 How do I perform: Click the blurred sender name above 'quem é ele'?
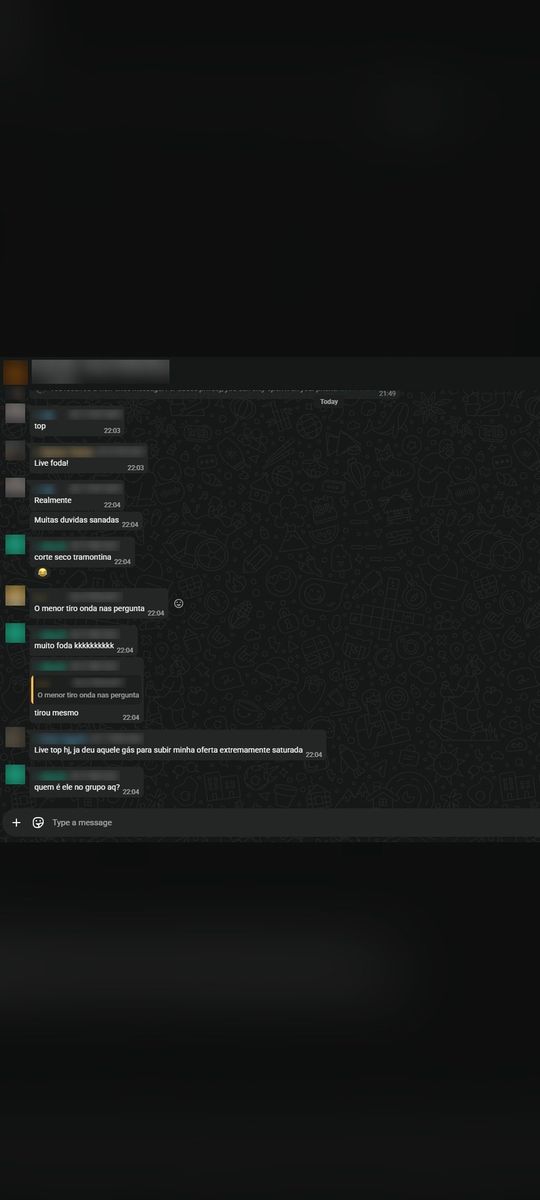click(77, 775)
